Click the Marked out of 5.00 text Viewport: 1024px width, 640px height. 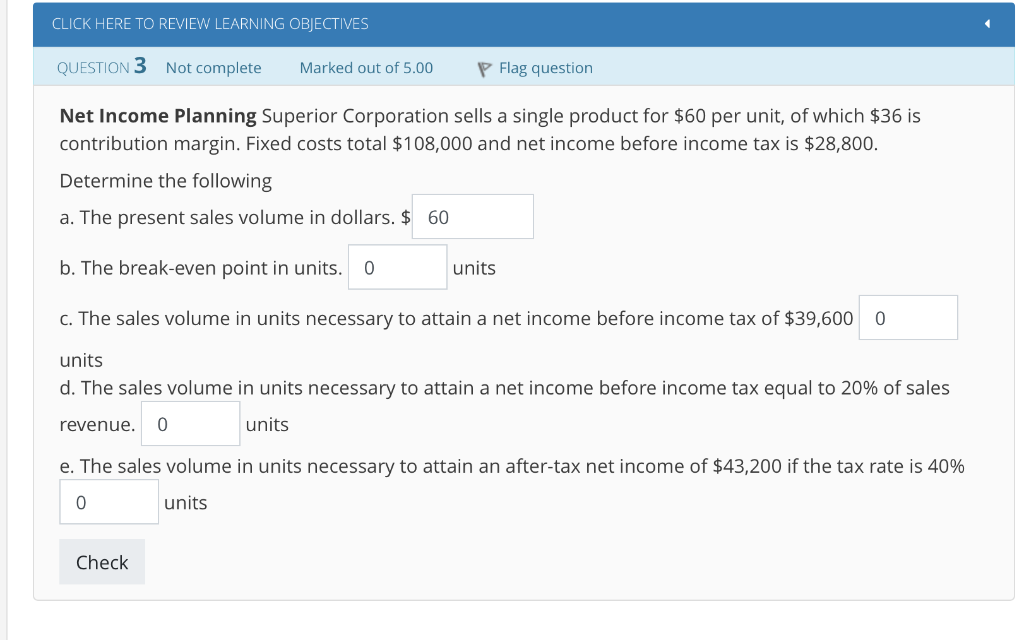(365, 67)
